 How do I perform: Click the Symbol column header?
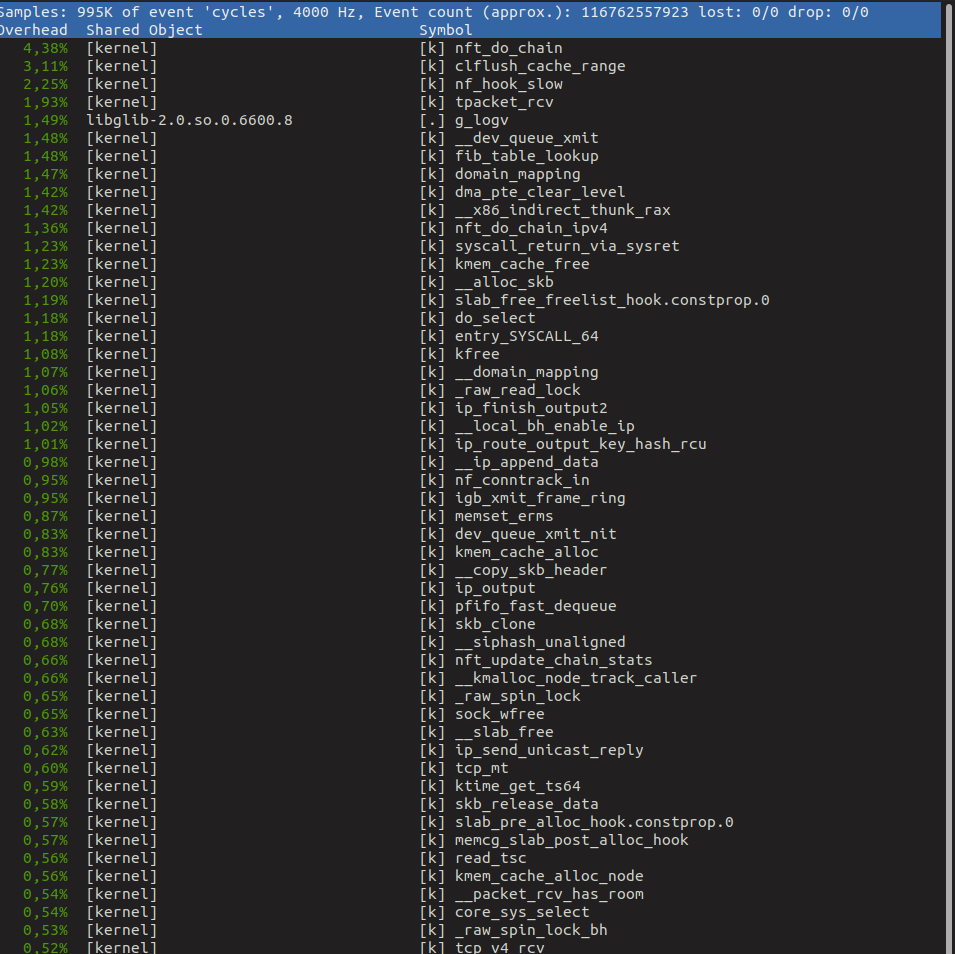[x=445, y=30]
